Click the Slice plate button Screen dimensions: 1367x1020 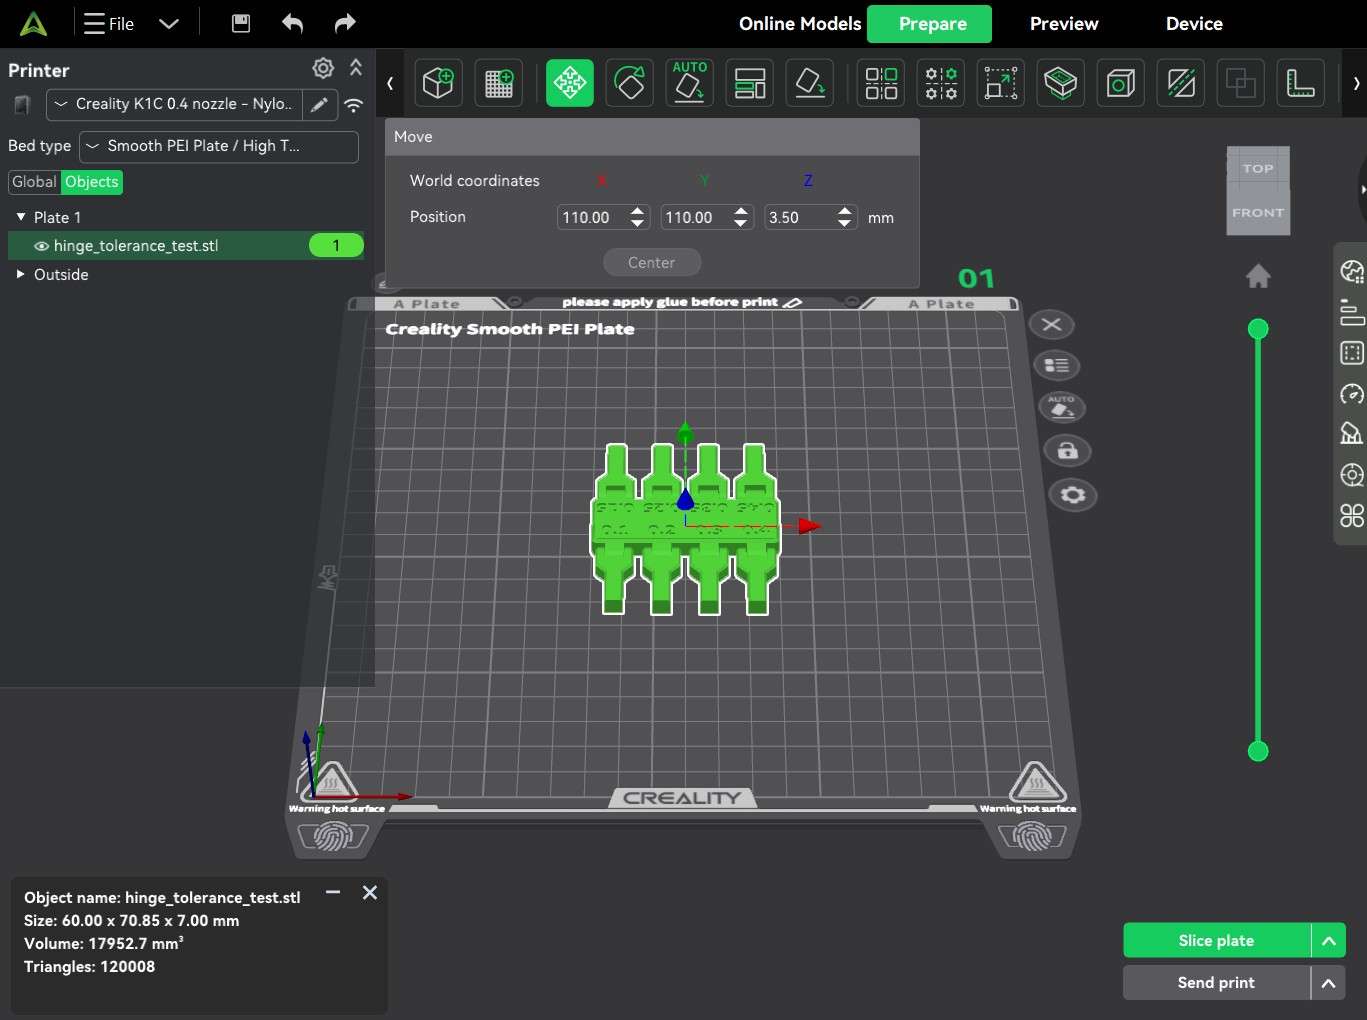point(1216,941)
